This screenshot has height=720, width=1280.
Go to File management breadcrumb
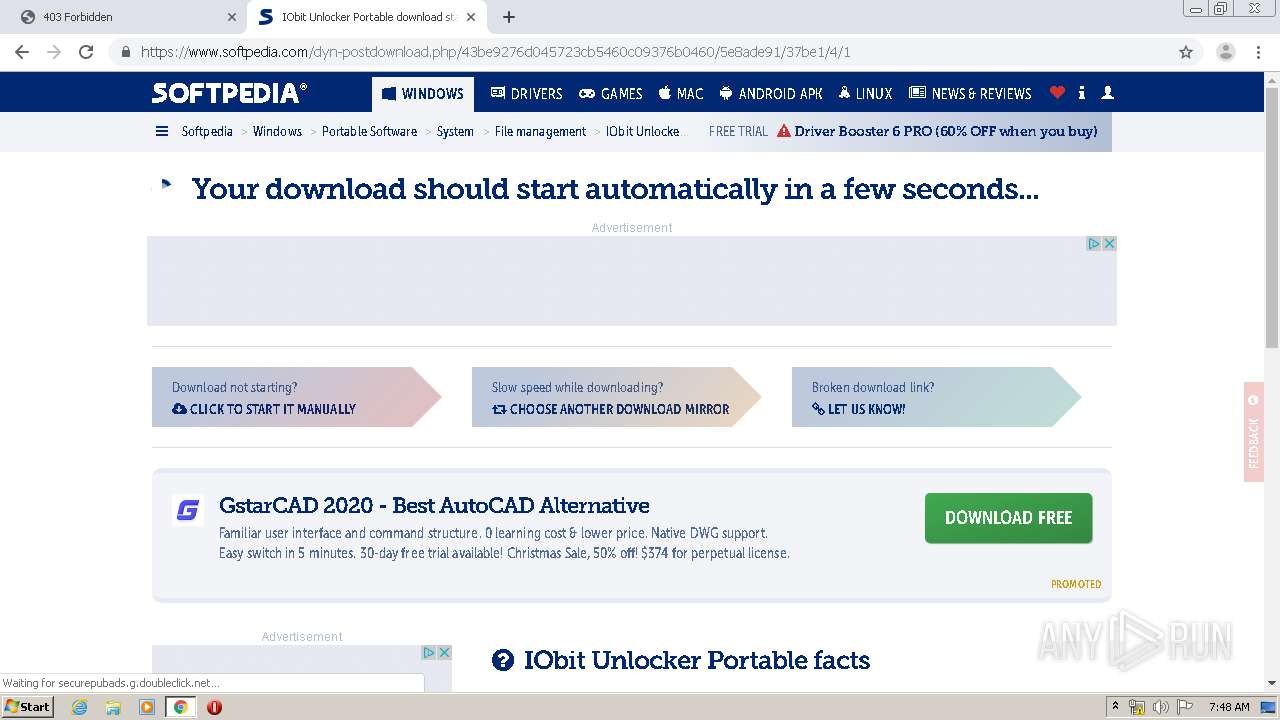coord(540,132)
